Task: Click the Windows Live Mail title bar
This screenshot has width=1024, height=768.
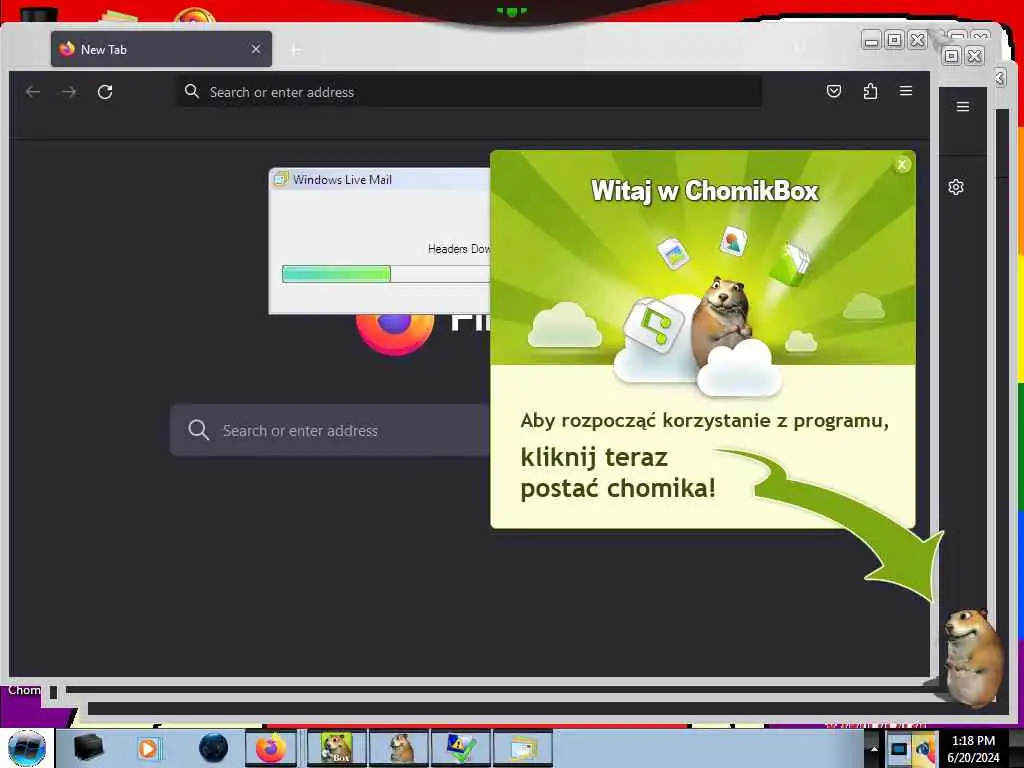Action: point(380,179)
